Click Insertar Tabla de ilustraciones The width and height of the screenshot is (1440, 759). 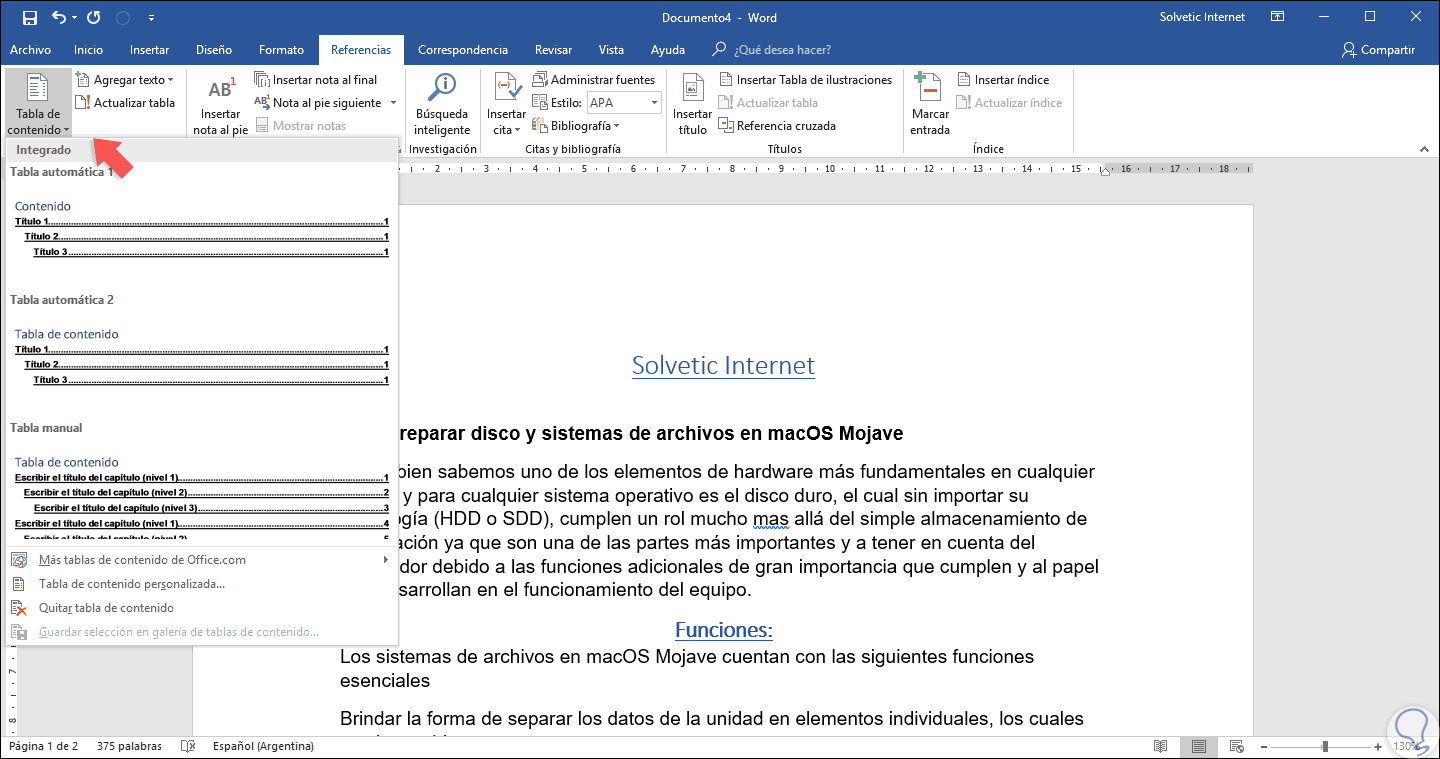(805, 80)
